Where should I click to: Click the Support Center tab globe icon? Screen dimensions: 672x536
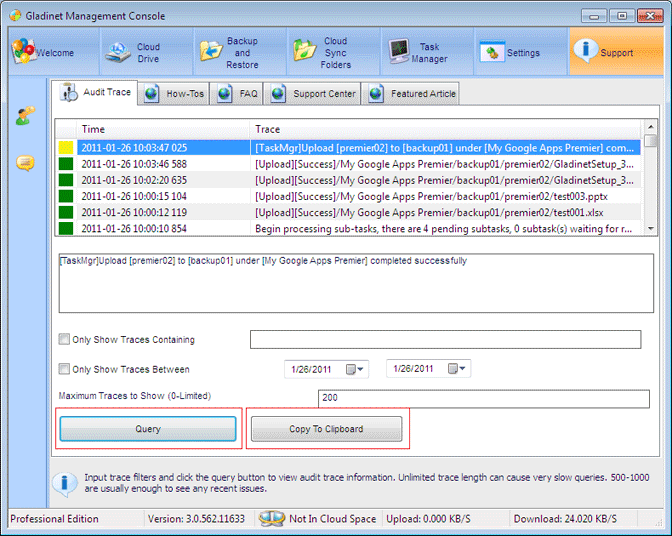279,93
